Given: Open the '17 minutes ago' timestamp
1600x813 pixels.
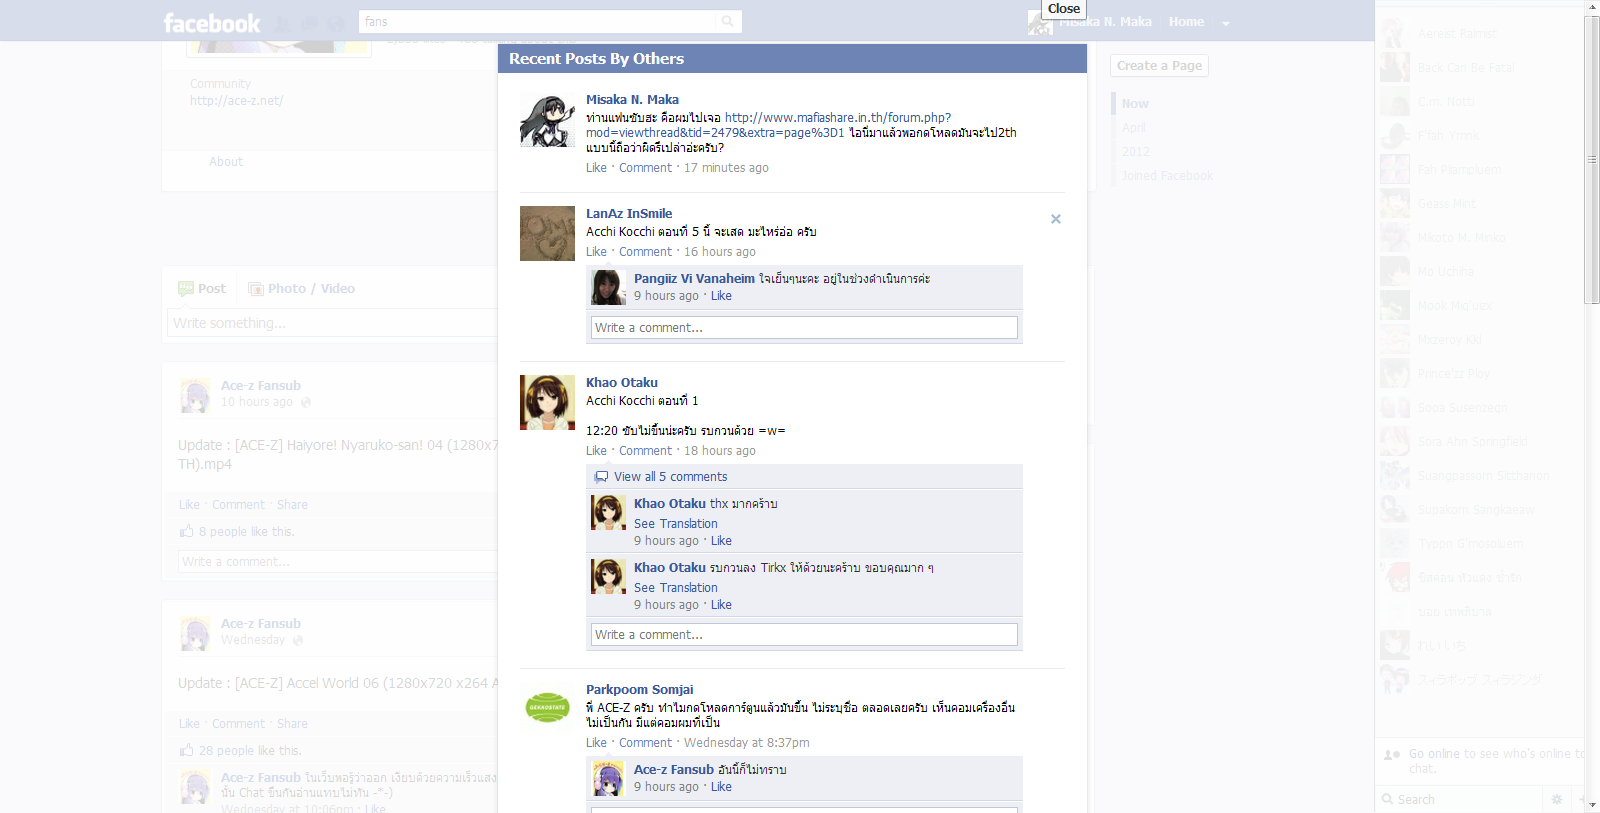Looking at the screenshot, I should click(x=726, y=168).
